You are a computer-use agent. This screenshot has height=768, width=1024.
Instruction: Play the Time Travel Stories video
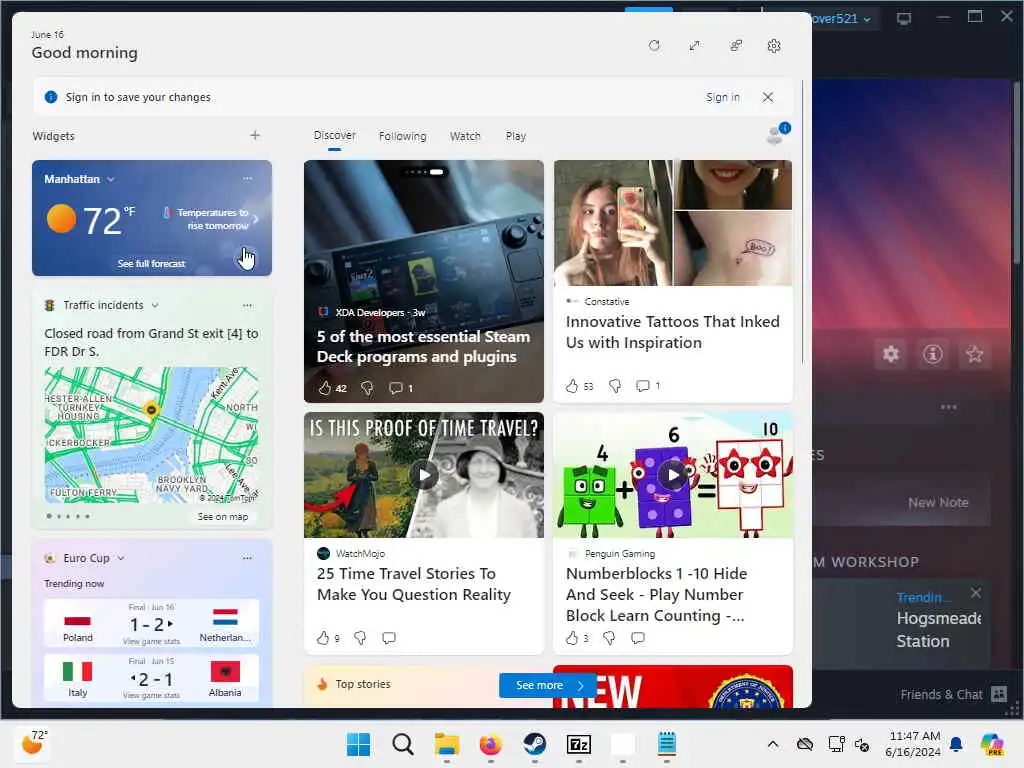click(424, 475)
